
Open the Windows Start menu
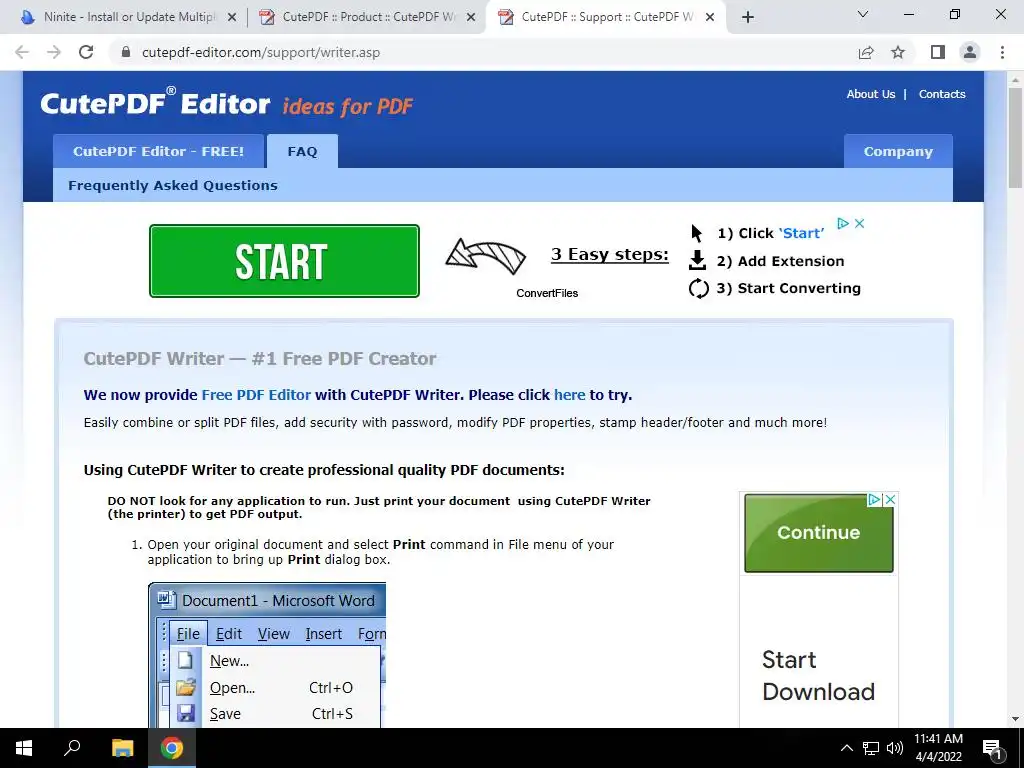[24, 748]
